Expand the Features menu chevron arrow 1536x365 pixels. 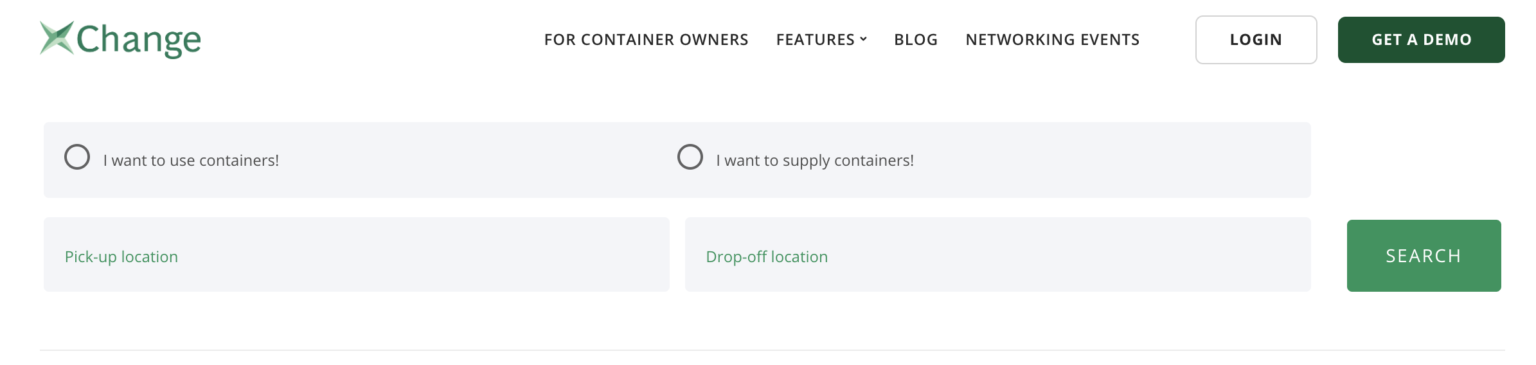point(863,40)
